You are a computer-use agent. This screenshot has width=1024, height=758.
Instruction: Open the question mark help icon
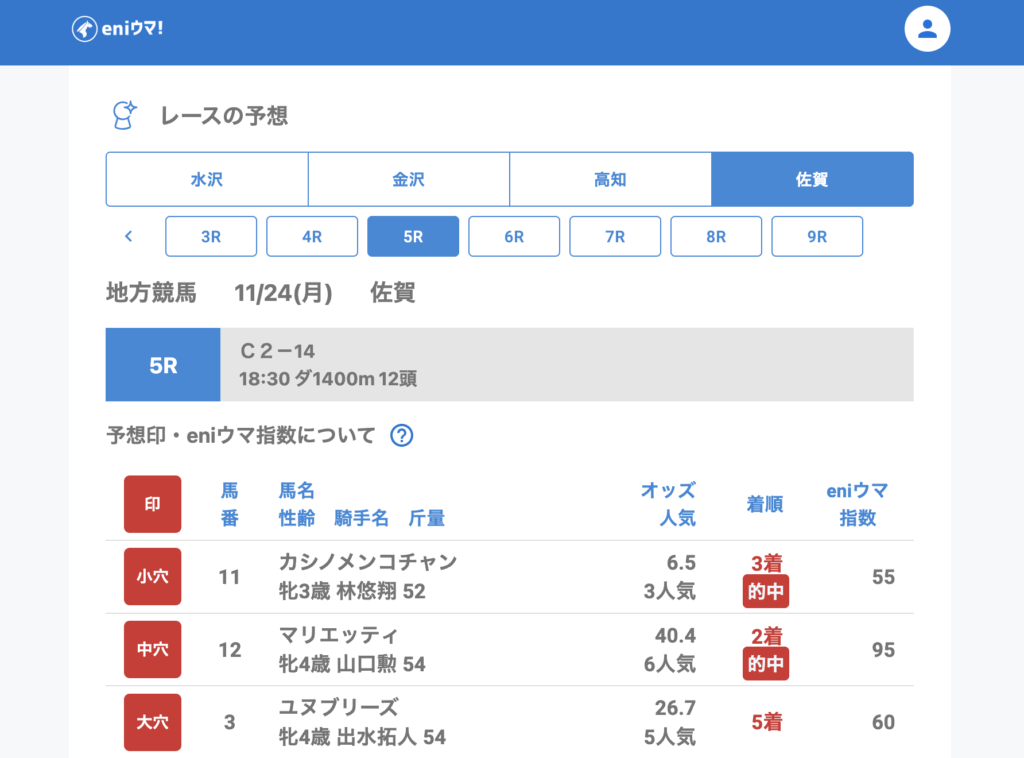(x=402, y=436)
